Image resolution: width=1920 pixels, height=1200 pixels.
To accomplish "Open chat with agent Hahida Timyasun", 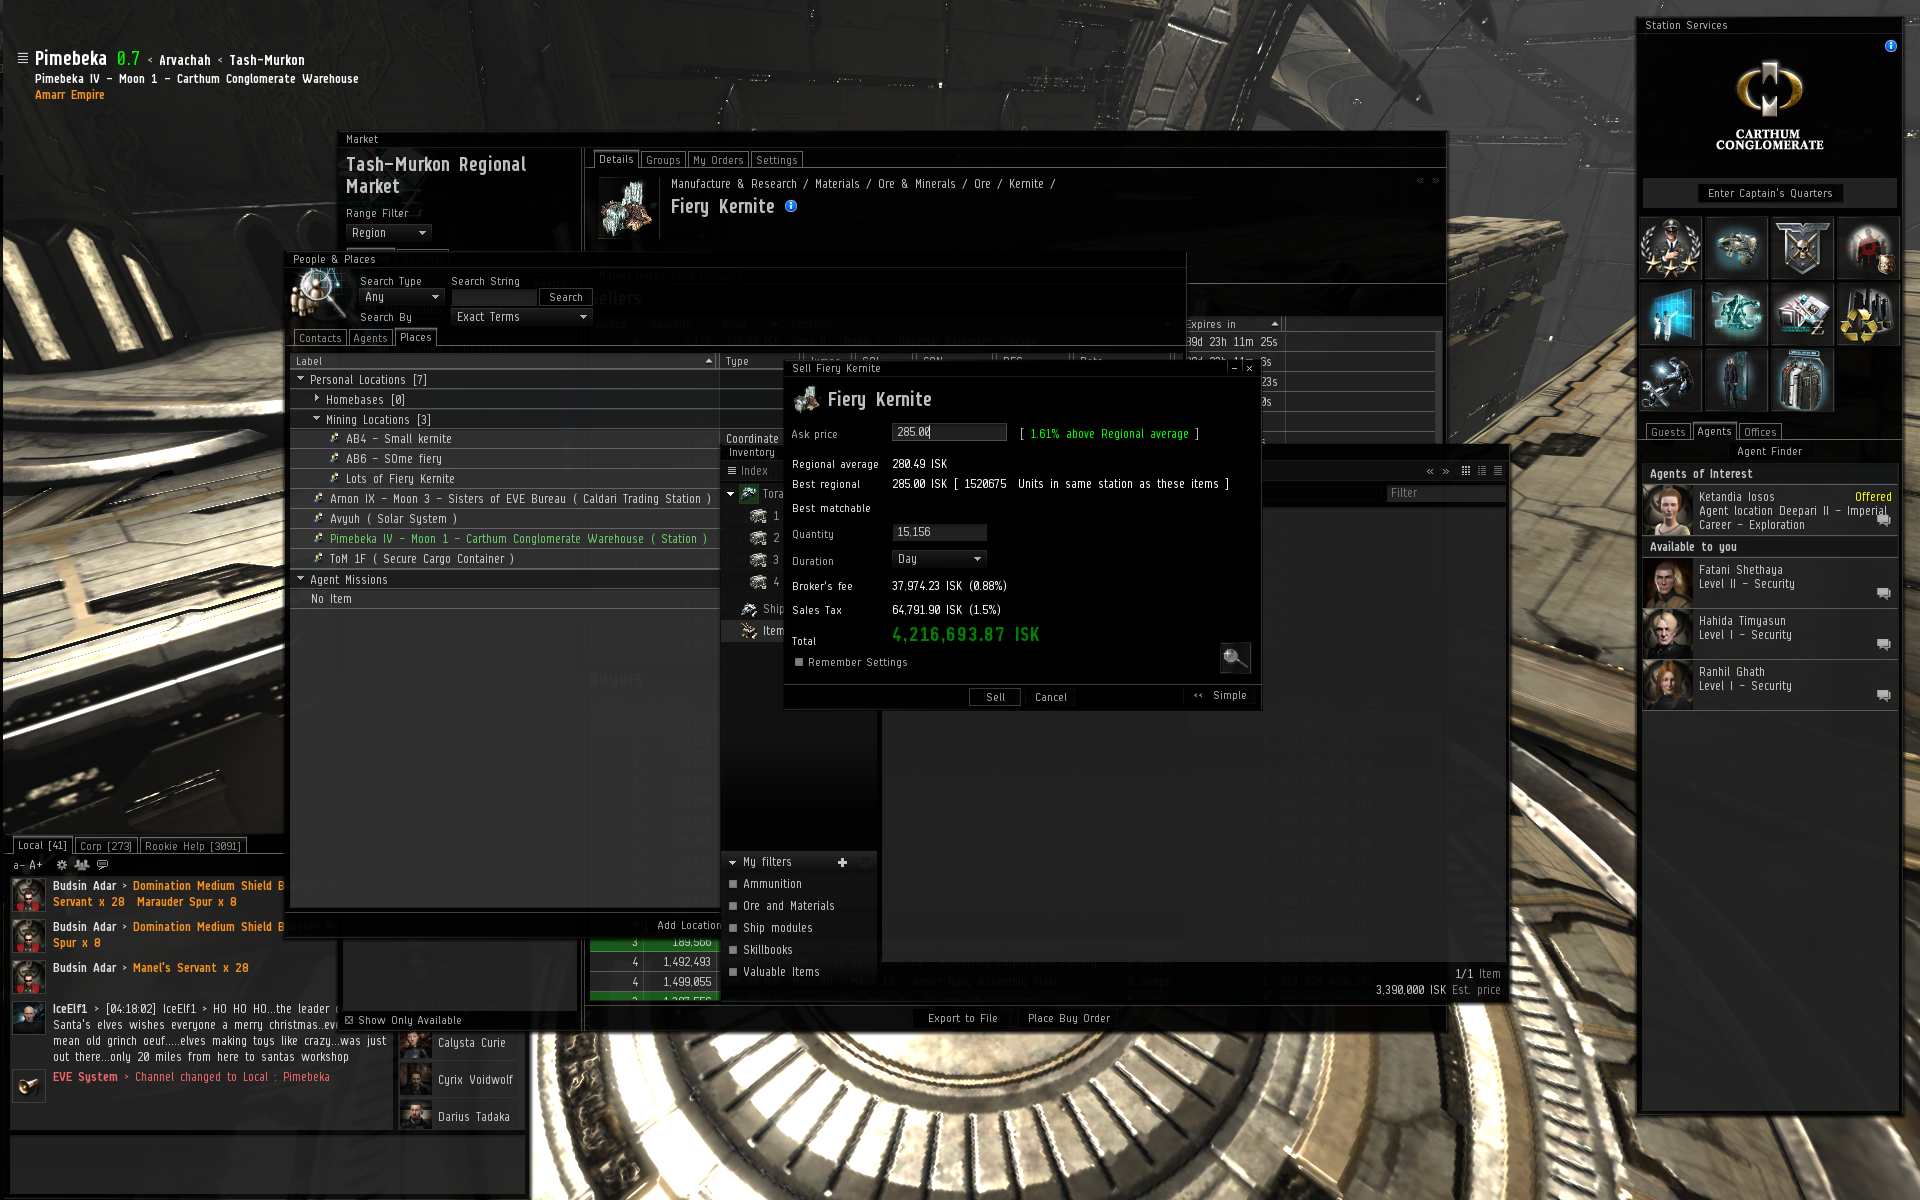I will tap(1883, 644).
